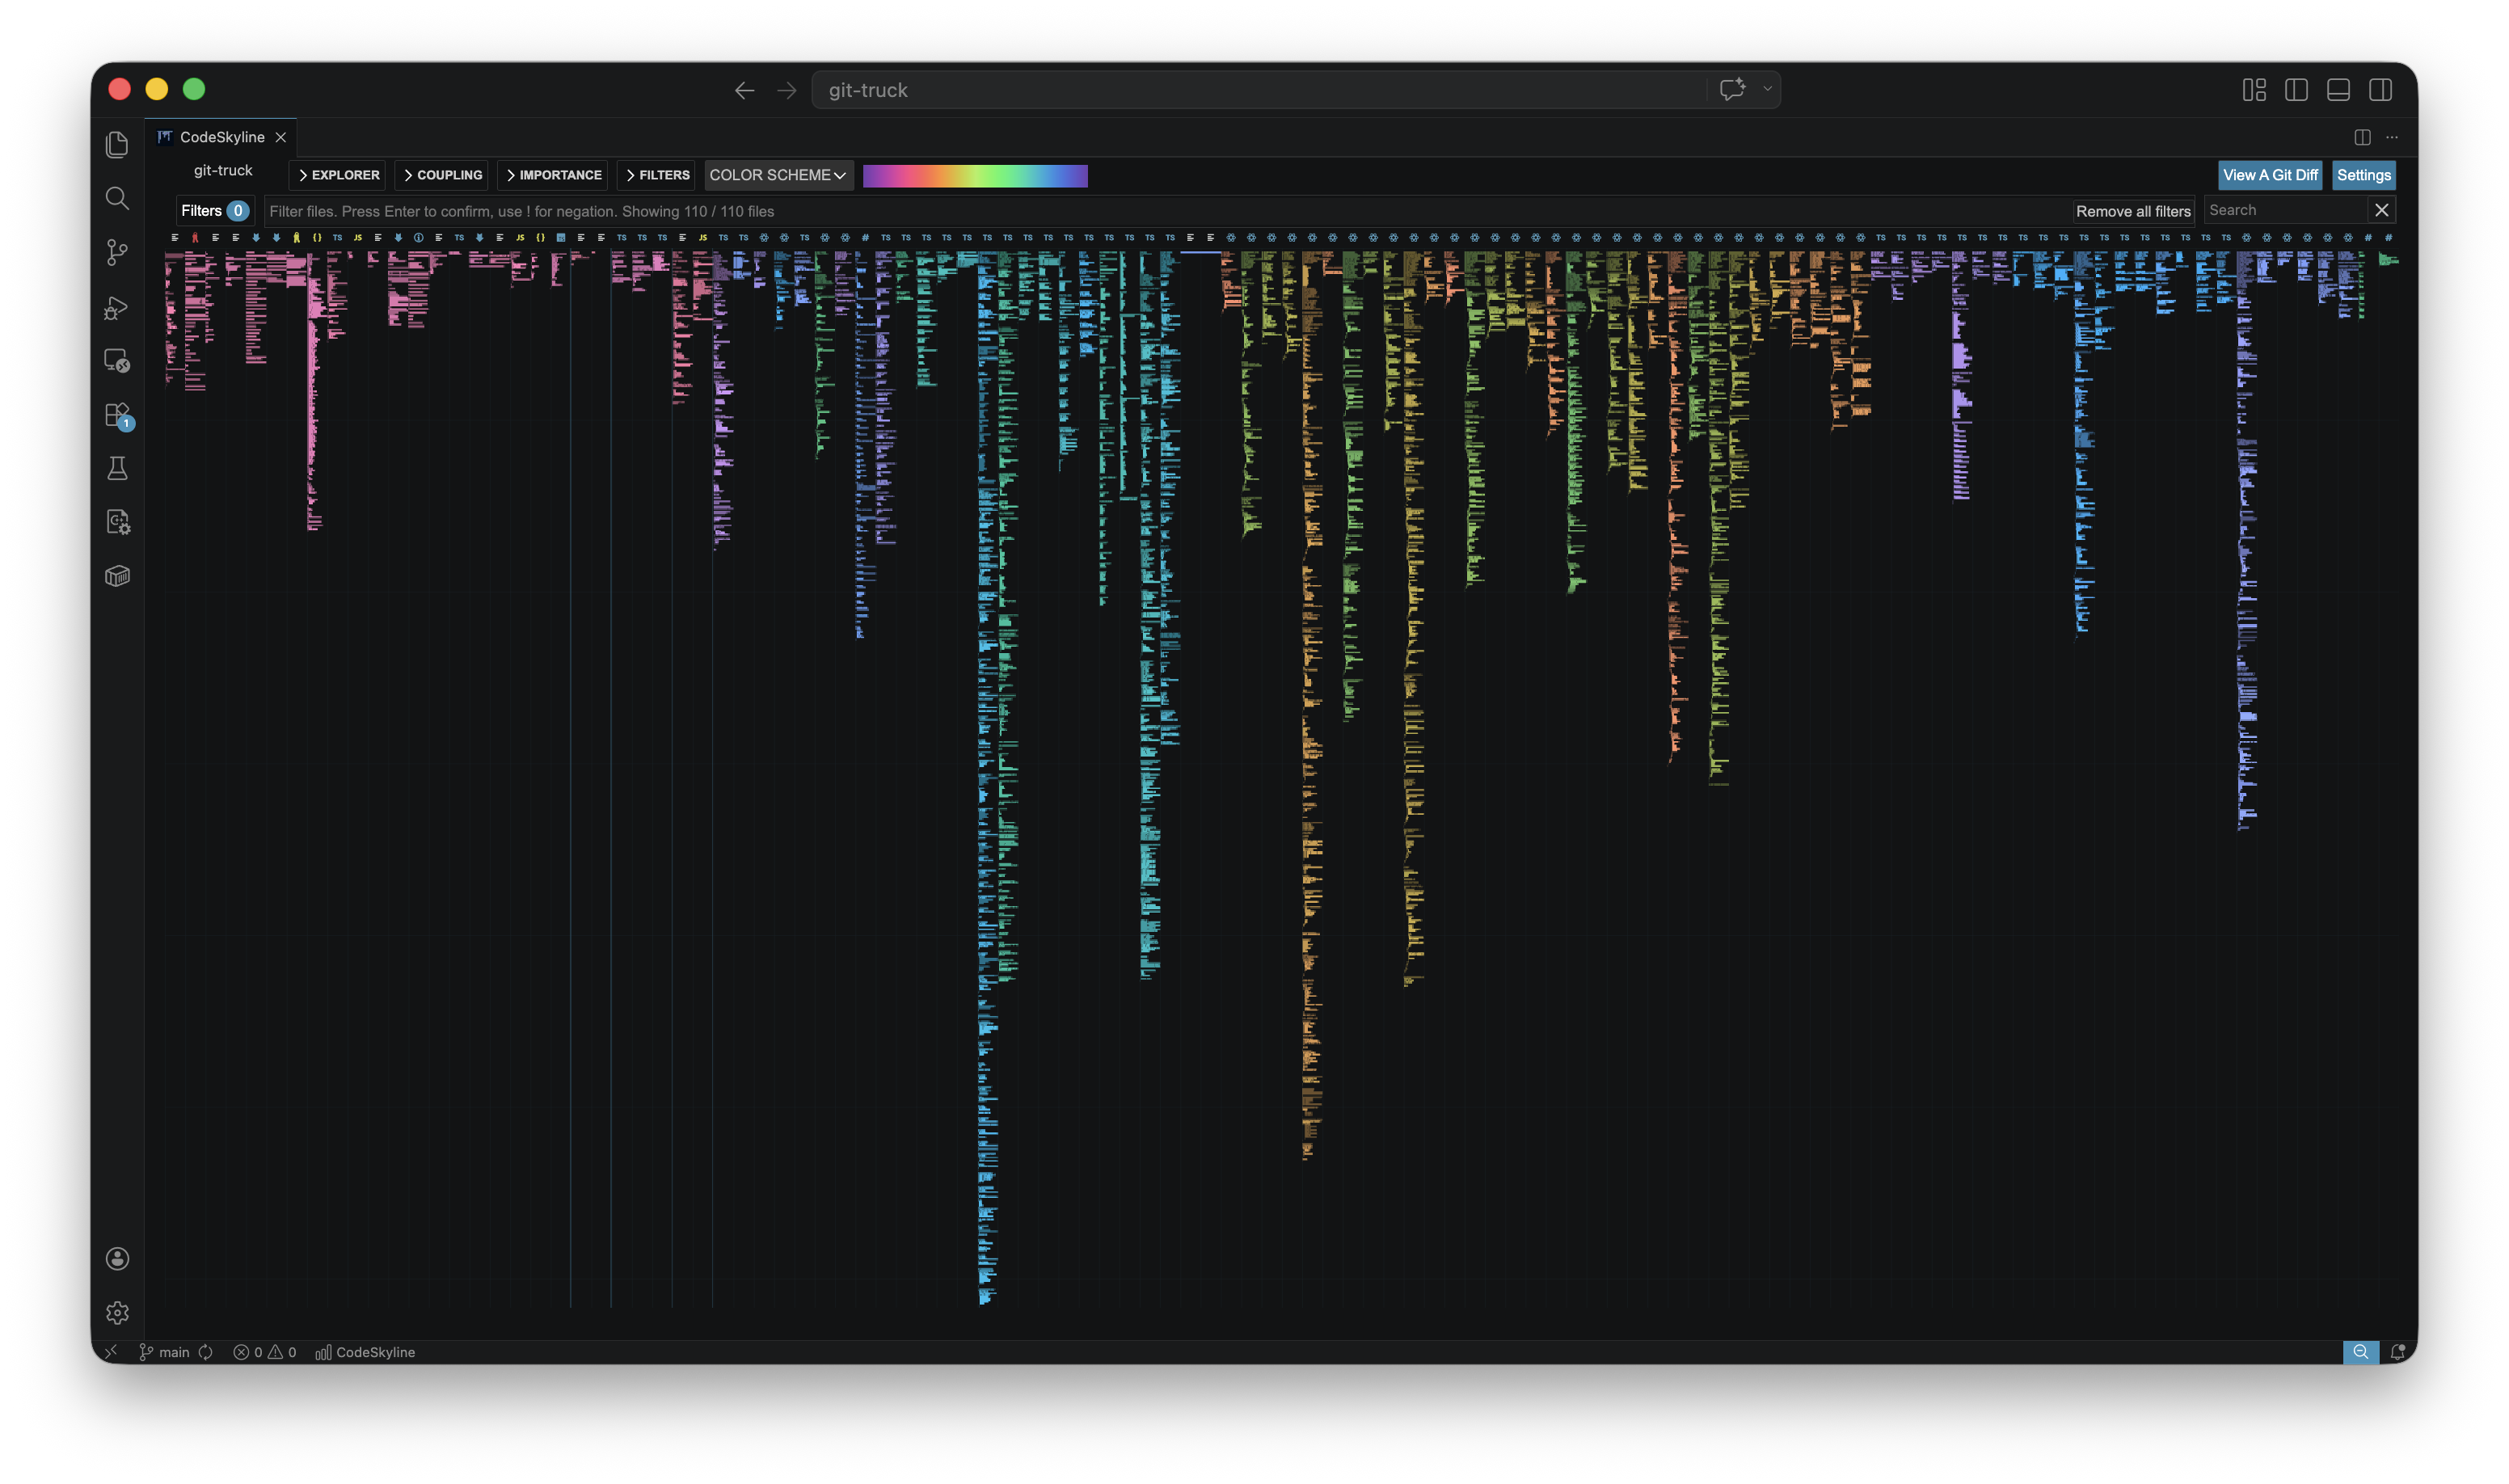Go back using title bar arrow
Screen dimensions: 2509x1484
pos(744,90)
